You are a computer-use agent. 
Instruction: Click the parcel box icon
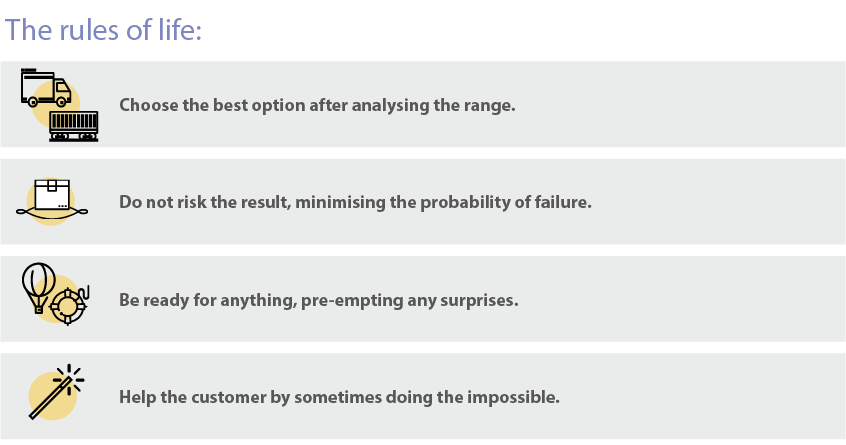[x=52, y=195]
